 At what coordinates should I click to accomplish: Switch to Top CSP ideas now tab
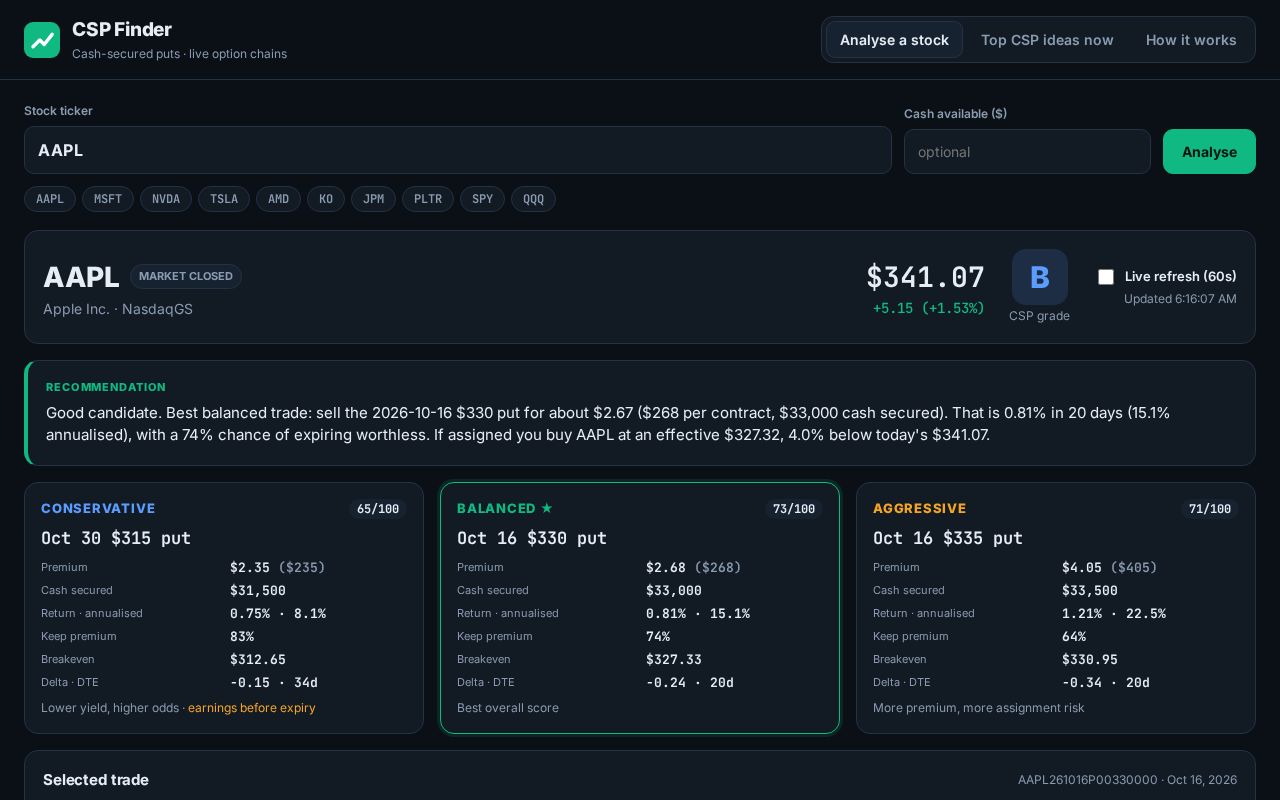[x=1047, y=40]
